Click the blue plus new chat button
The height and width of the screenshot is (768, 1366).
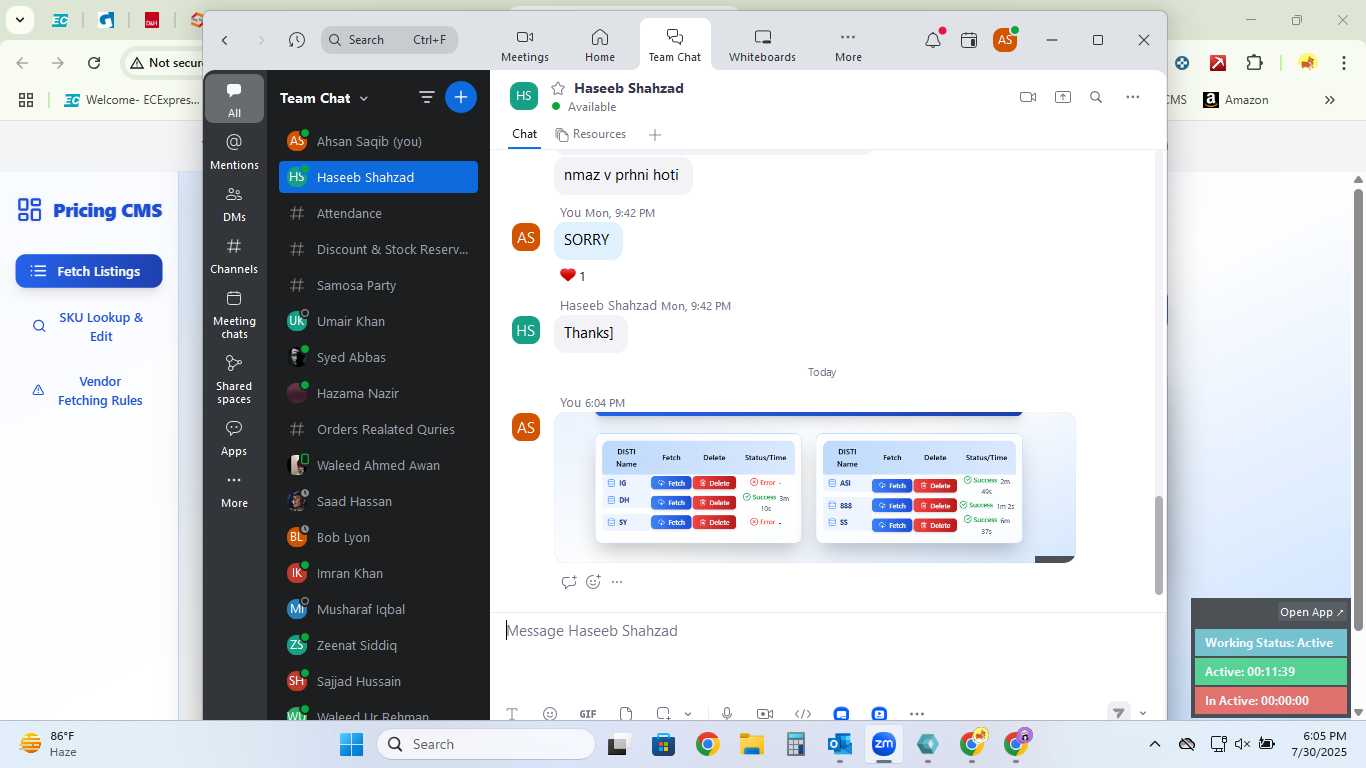click(460, 97)
